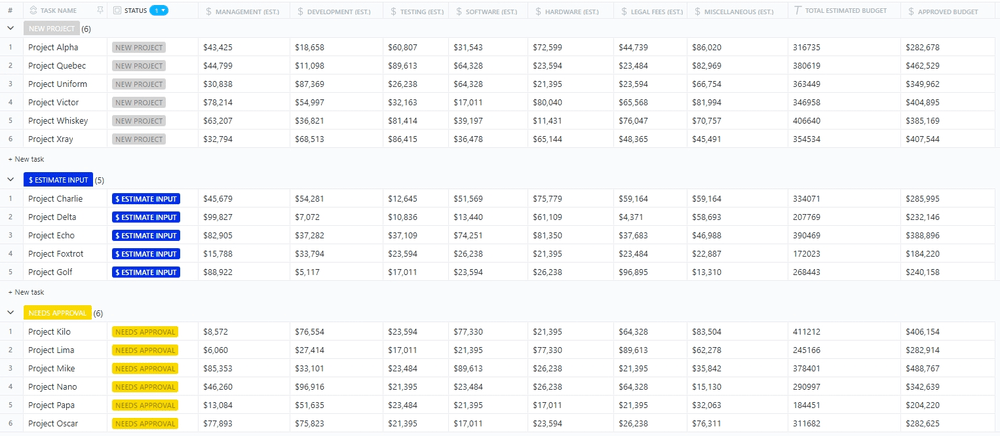Screen dimensions: 1000x436
Task: Click the dollar icon for Legal Fees (Est.)
Action: click(623, 11)
